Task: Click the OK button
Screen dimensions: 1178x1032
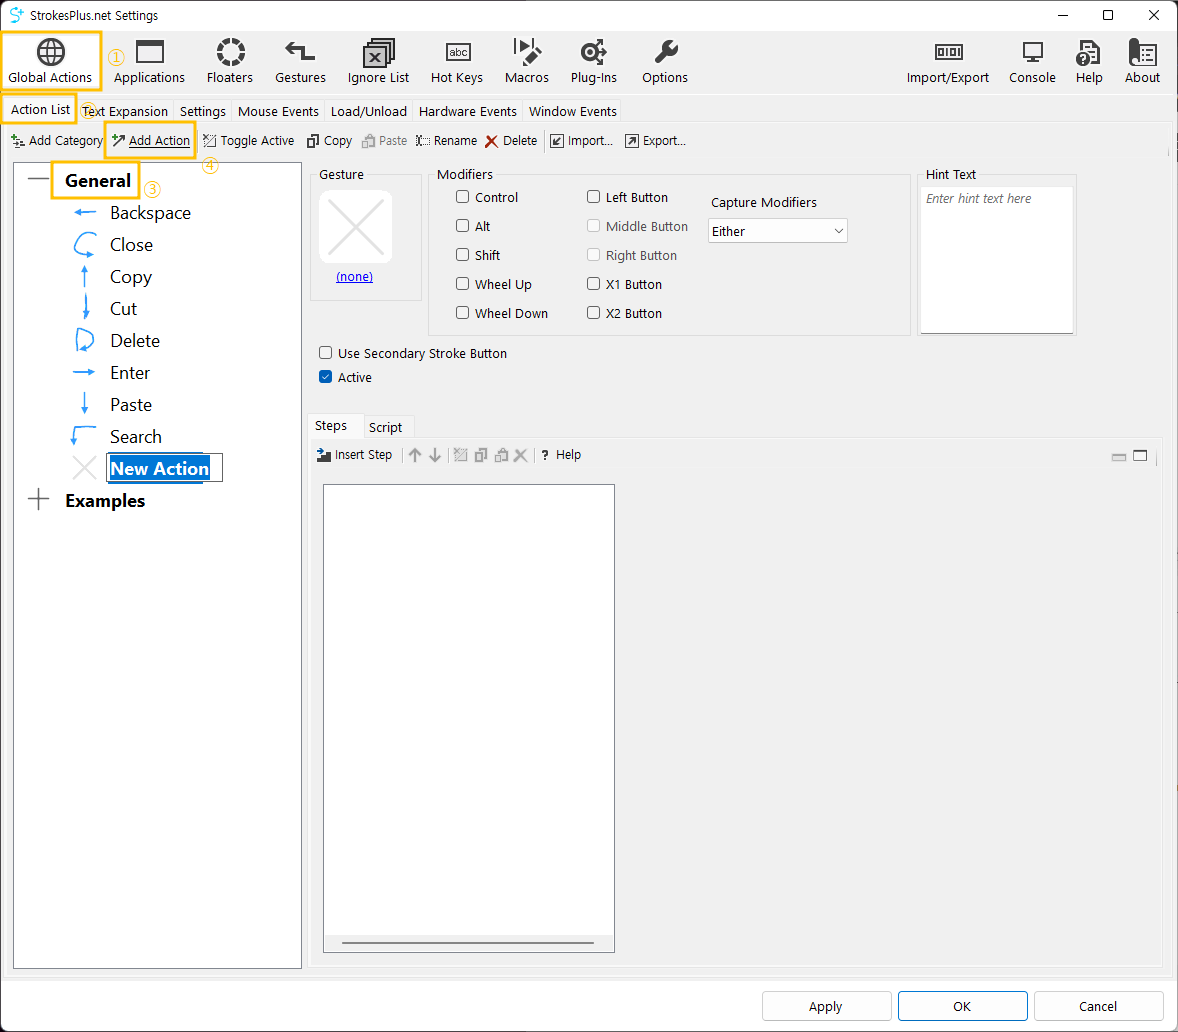Action: click(x=962, y=1006)
